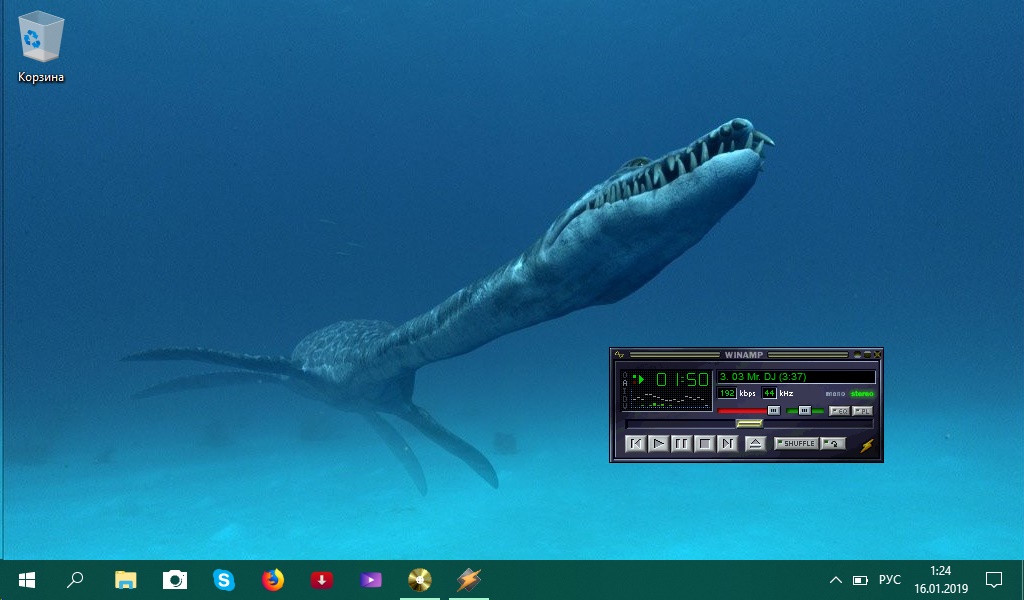Click the Previous track button in Winamp

point(635,444)
